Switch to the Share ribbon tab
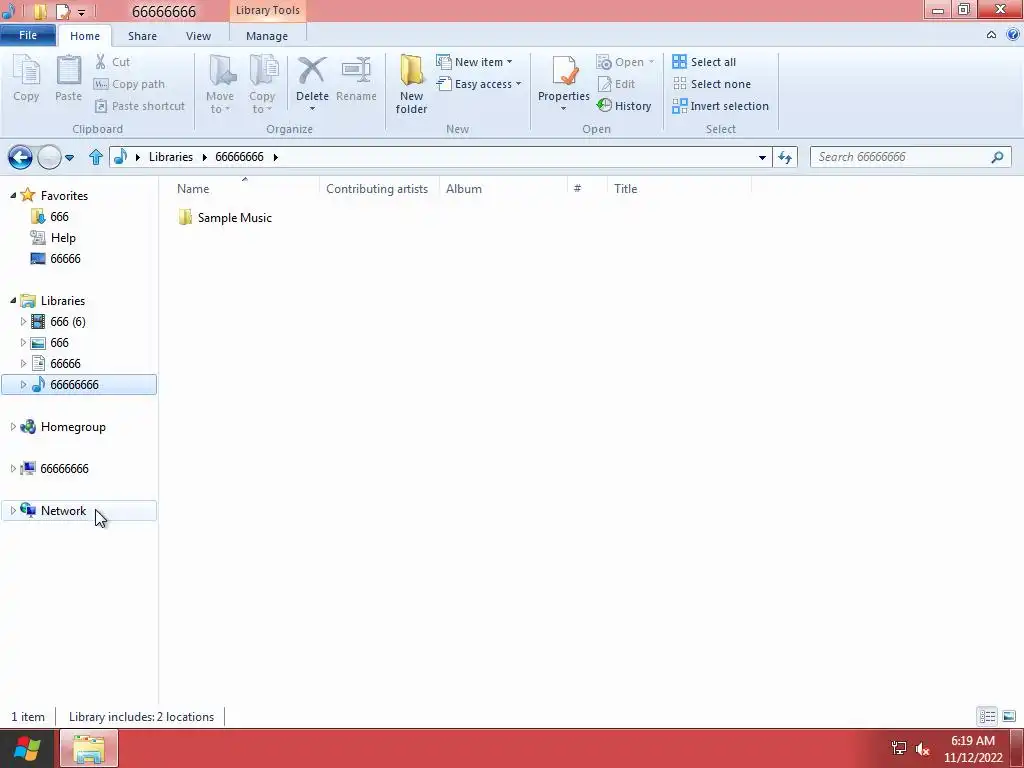1024x768 pixels. 142,36
